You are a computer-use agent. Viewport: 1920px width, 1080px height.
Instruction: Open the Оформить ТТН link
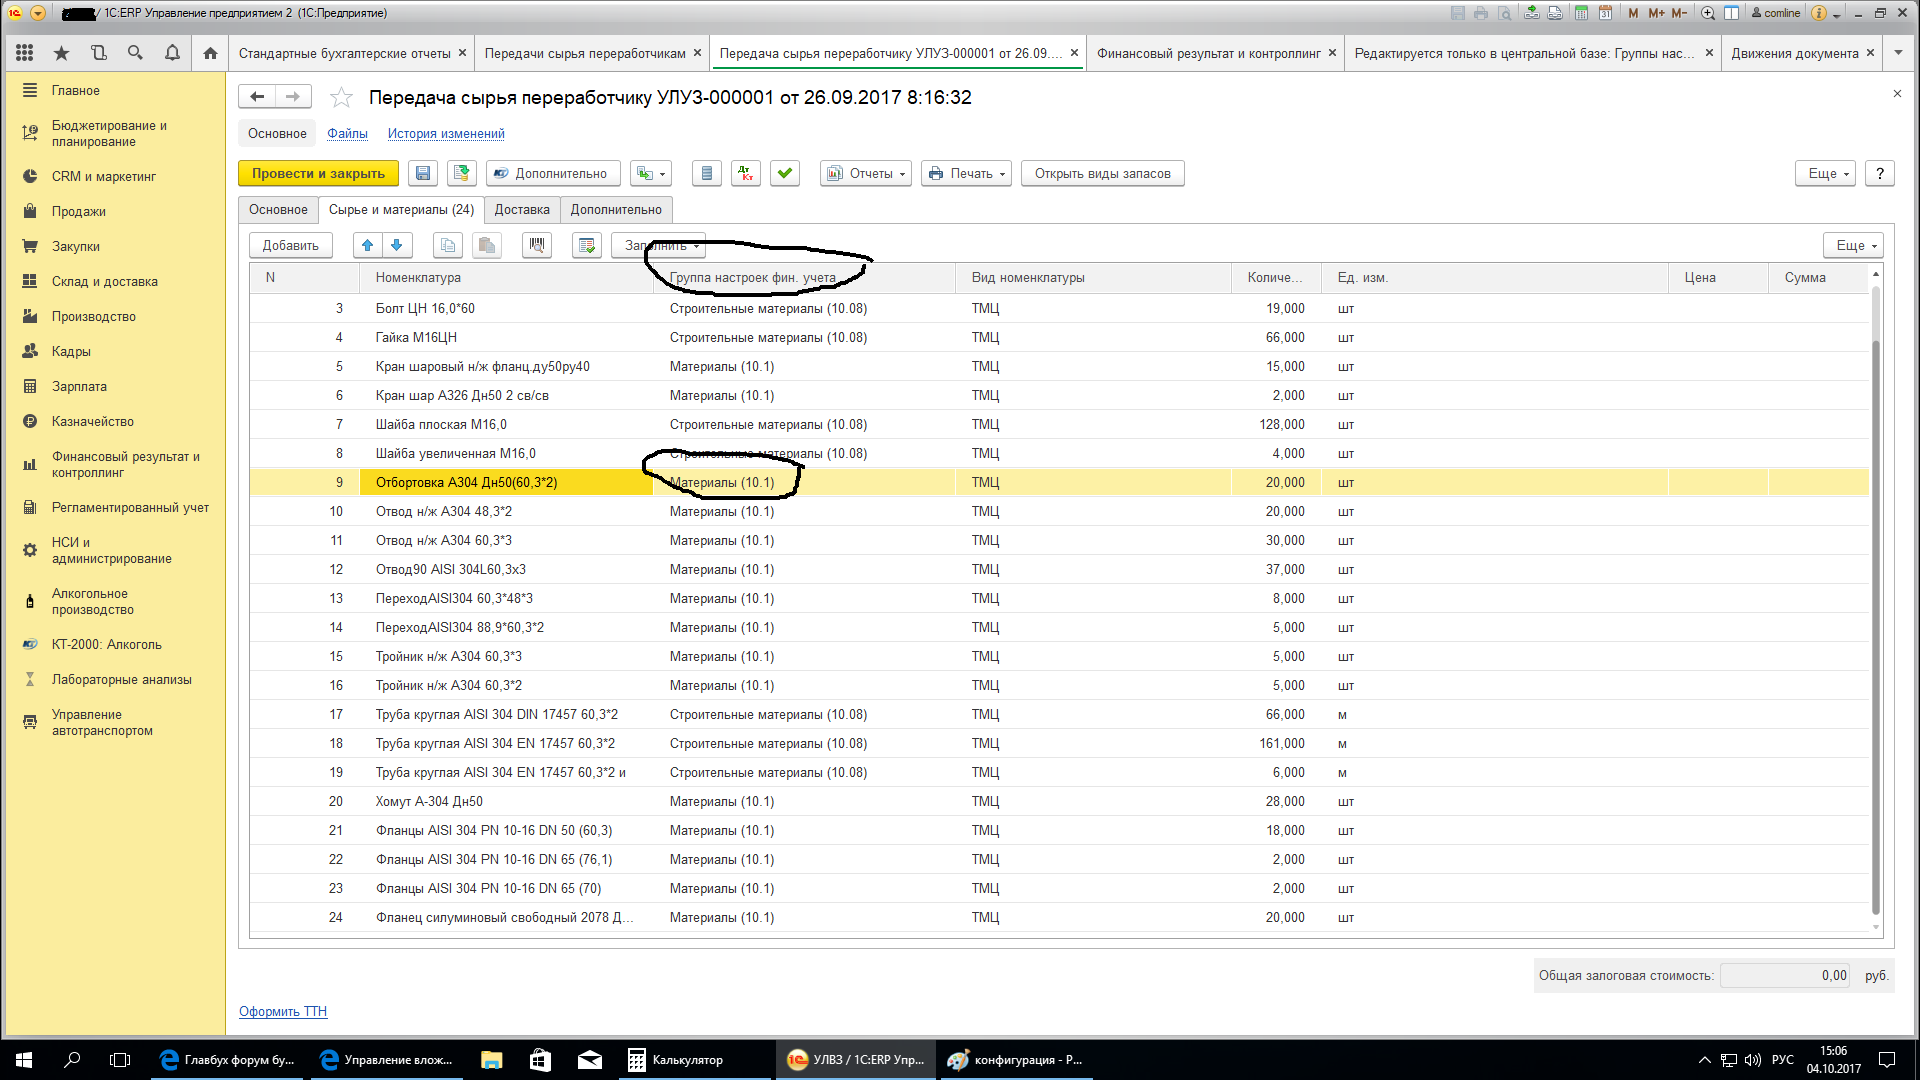point(283,1011)
